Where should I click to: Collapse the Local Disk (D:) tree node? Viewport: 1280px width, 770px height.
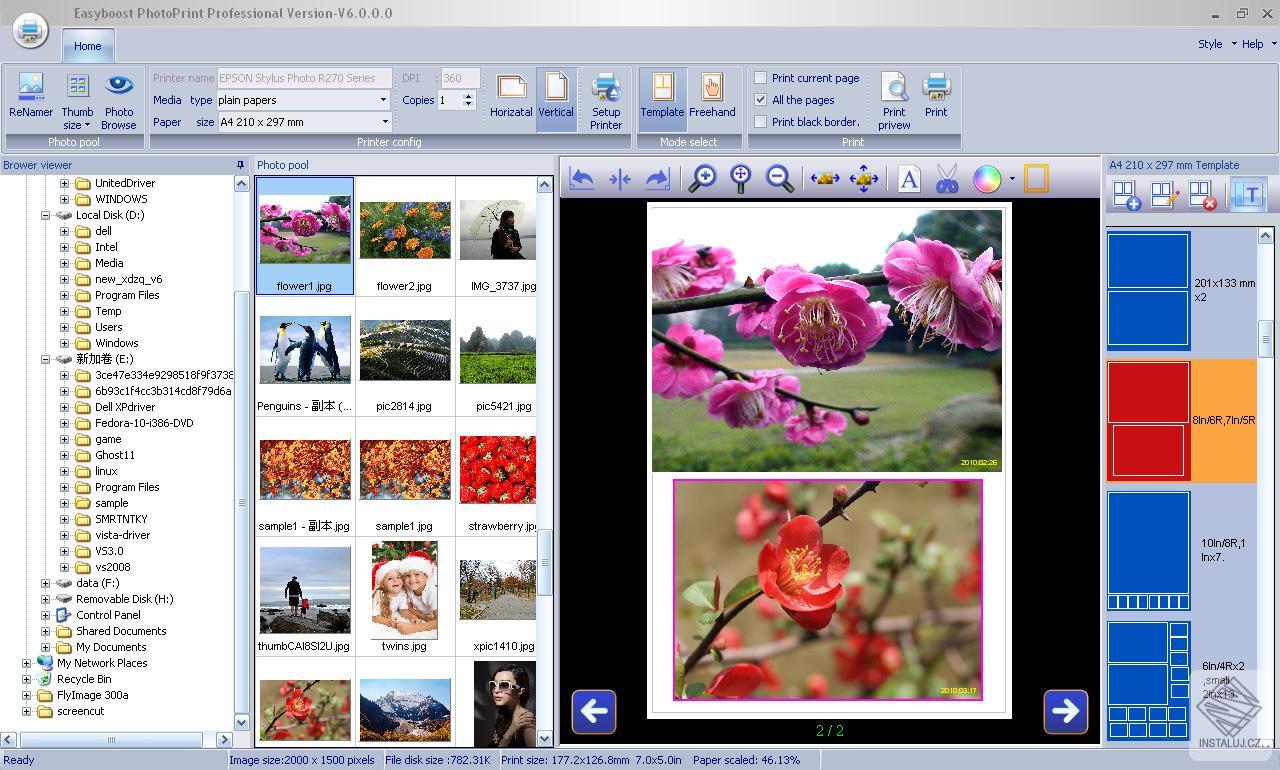[x=46, y=214]
